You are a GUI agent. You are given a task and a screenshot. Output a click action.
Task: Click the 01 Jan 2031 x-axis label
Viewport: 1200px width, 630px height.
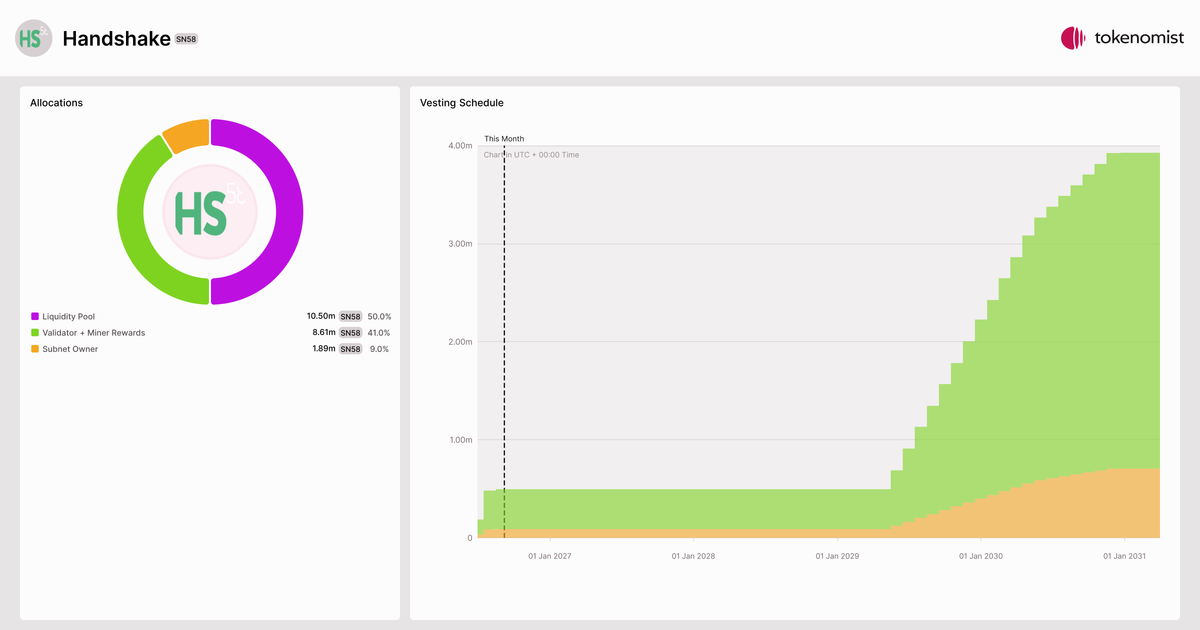click(1124, 556)
